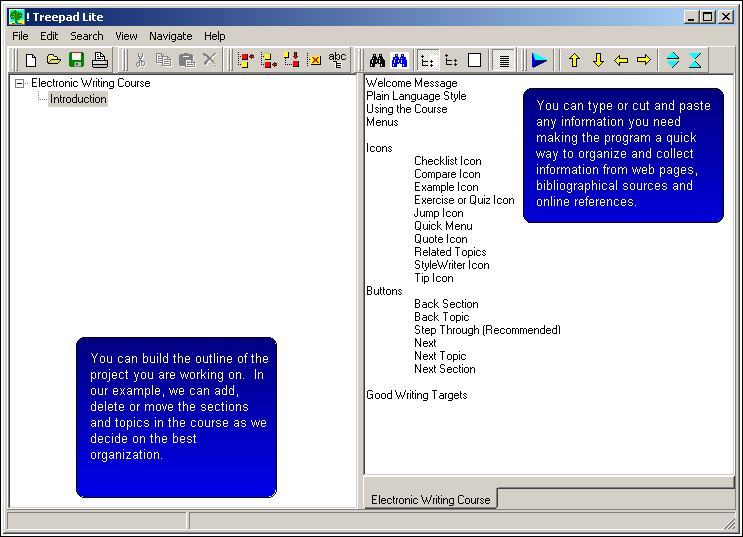Click the yellow right arrow icon

(644, 60)
